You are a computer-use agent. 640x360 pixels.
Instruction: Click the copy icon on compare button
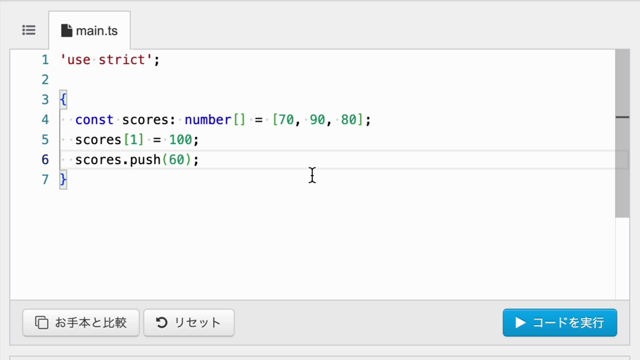coord(41,322)
